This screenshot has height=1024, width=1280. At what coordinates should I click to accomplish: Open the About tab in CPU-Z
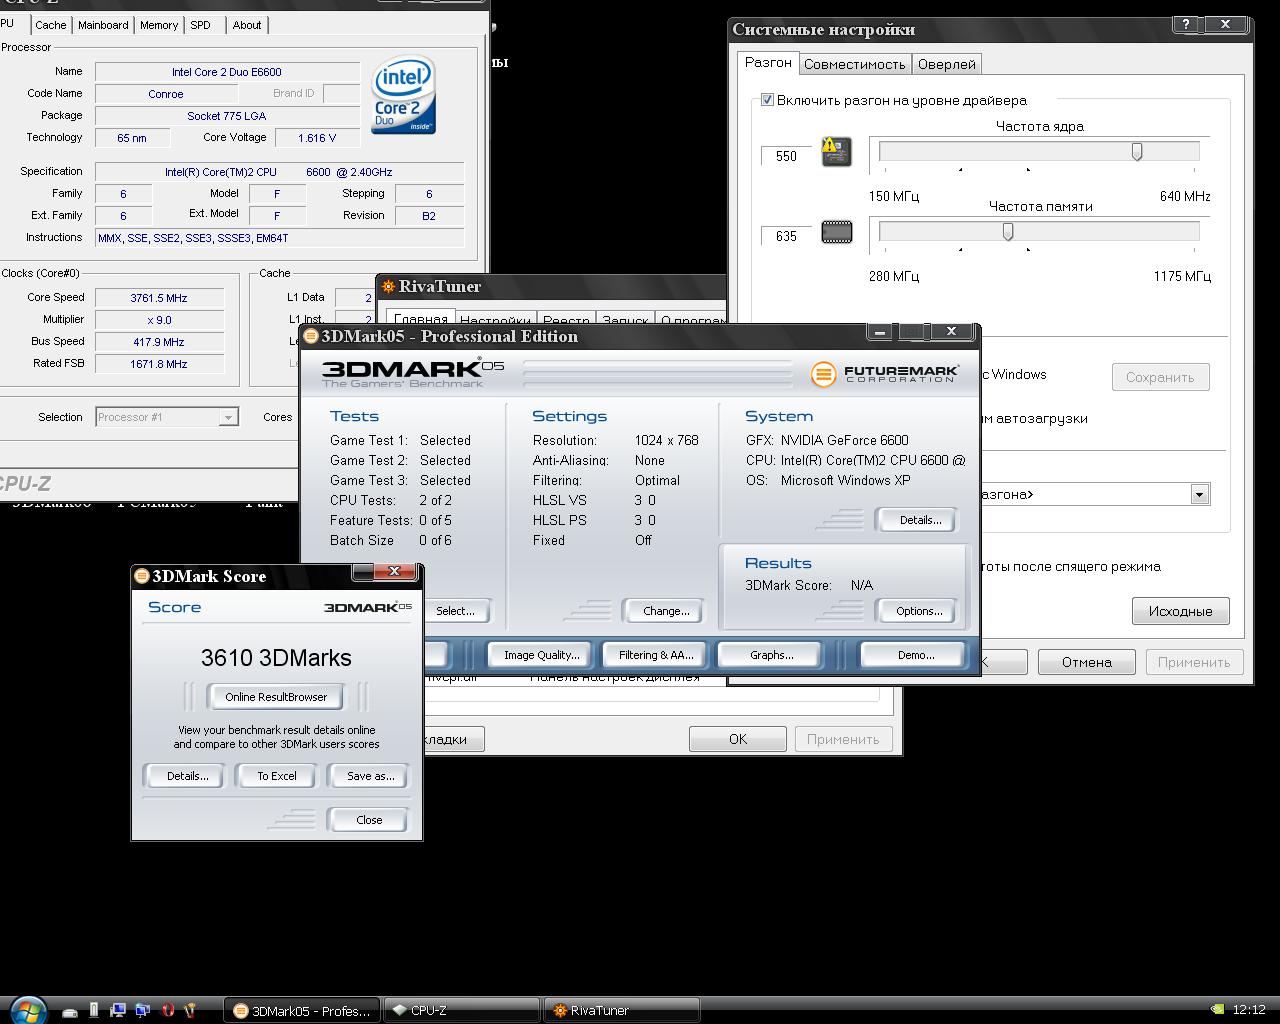[247, 25]
